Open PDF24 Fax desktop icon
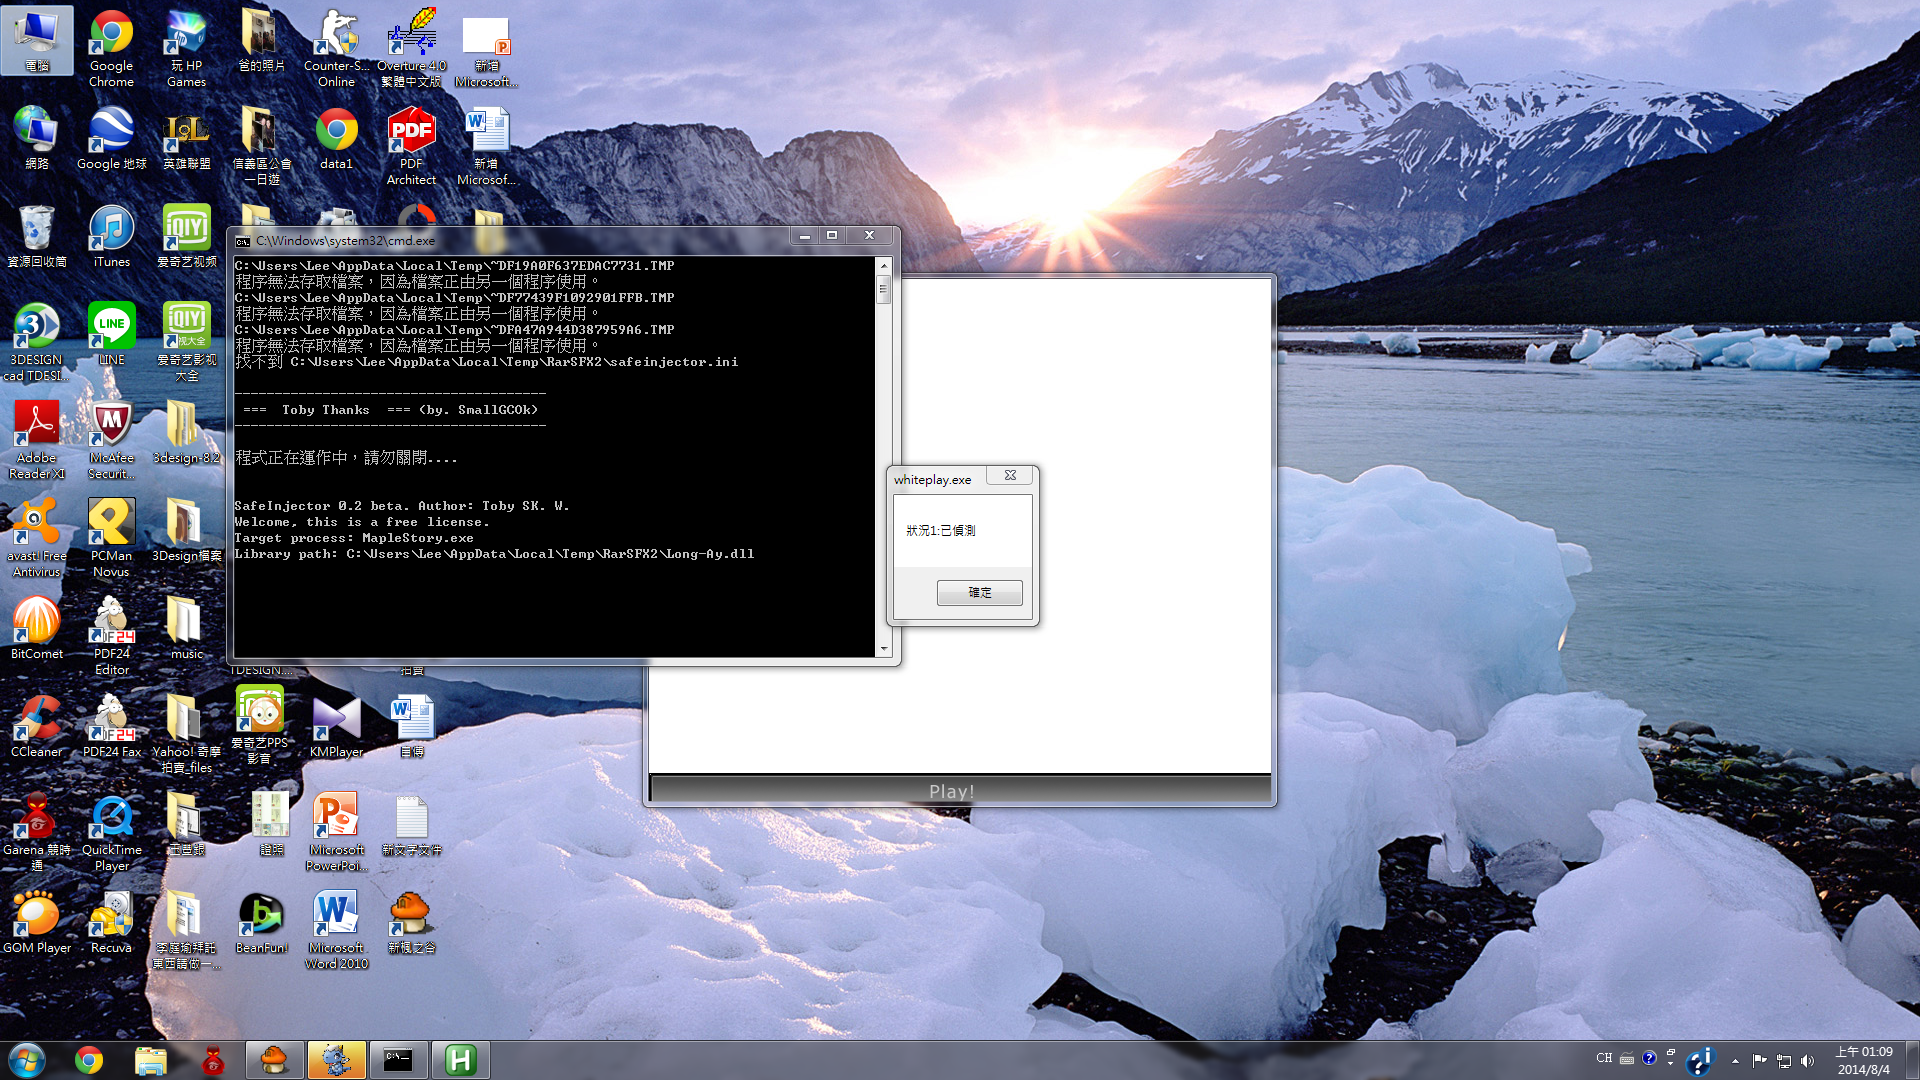This screenshot has height=1080, width=1920. click(x=111, y=726)
